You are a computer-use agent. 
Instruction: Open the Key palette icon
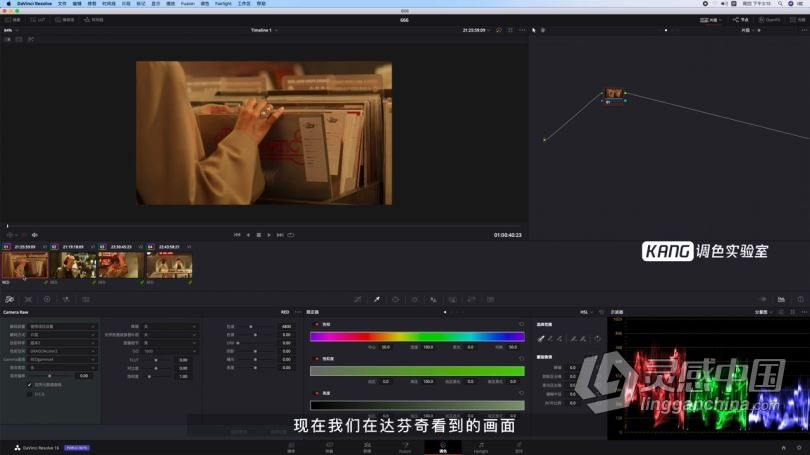[x=453, y=300]
